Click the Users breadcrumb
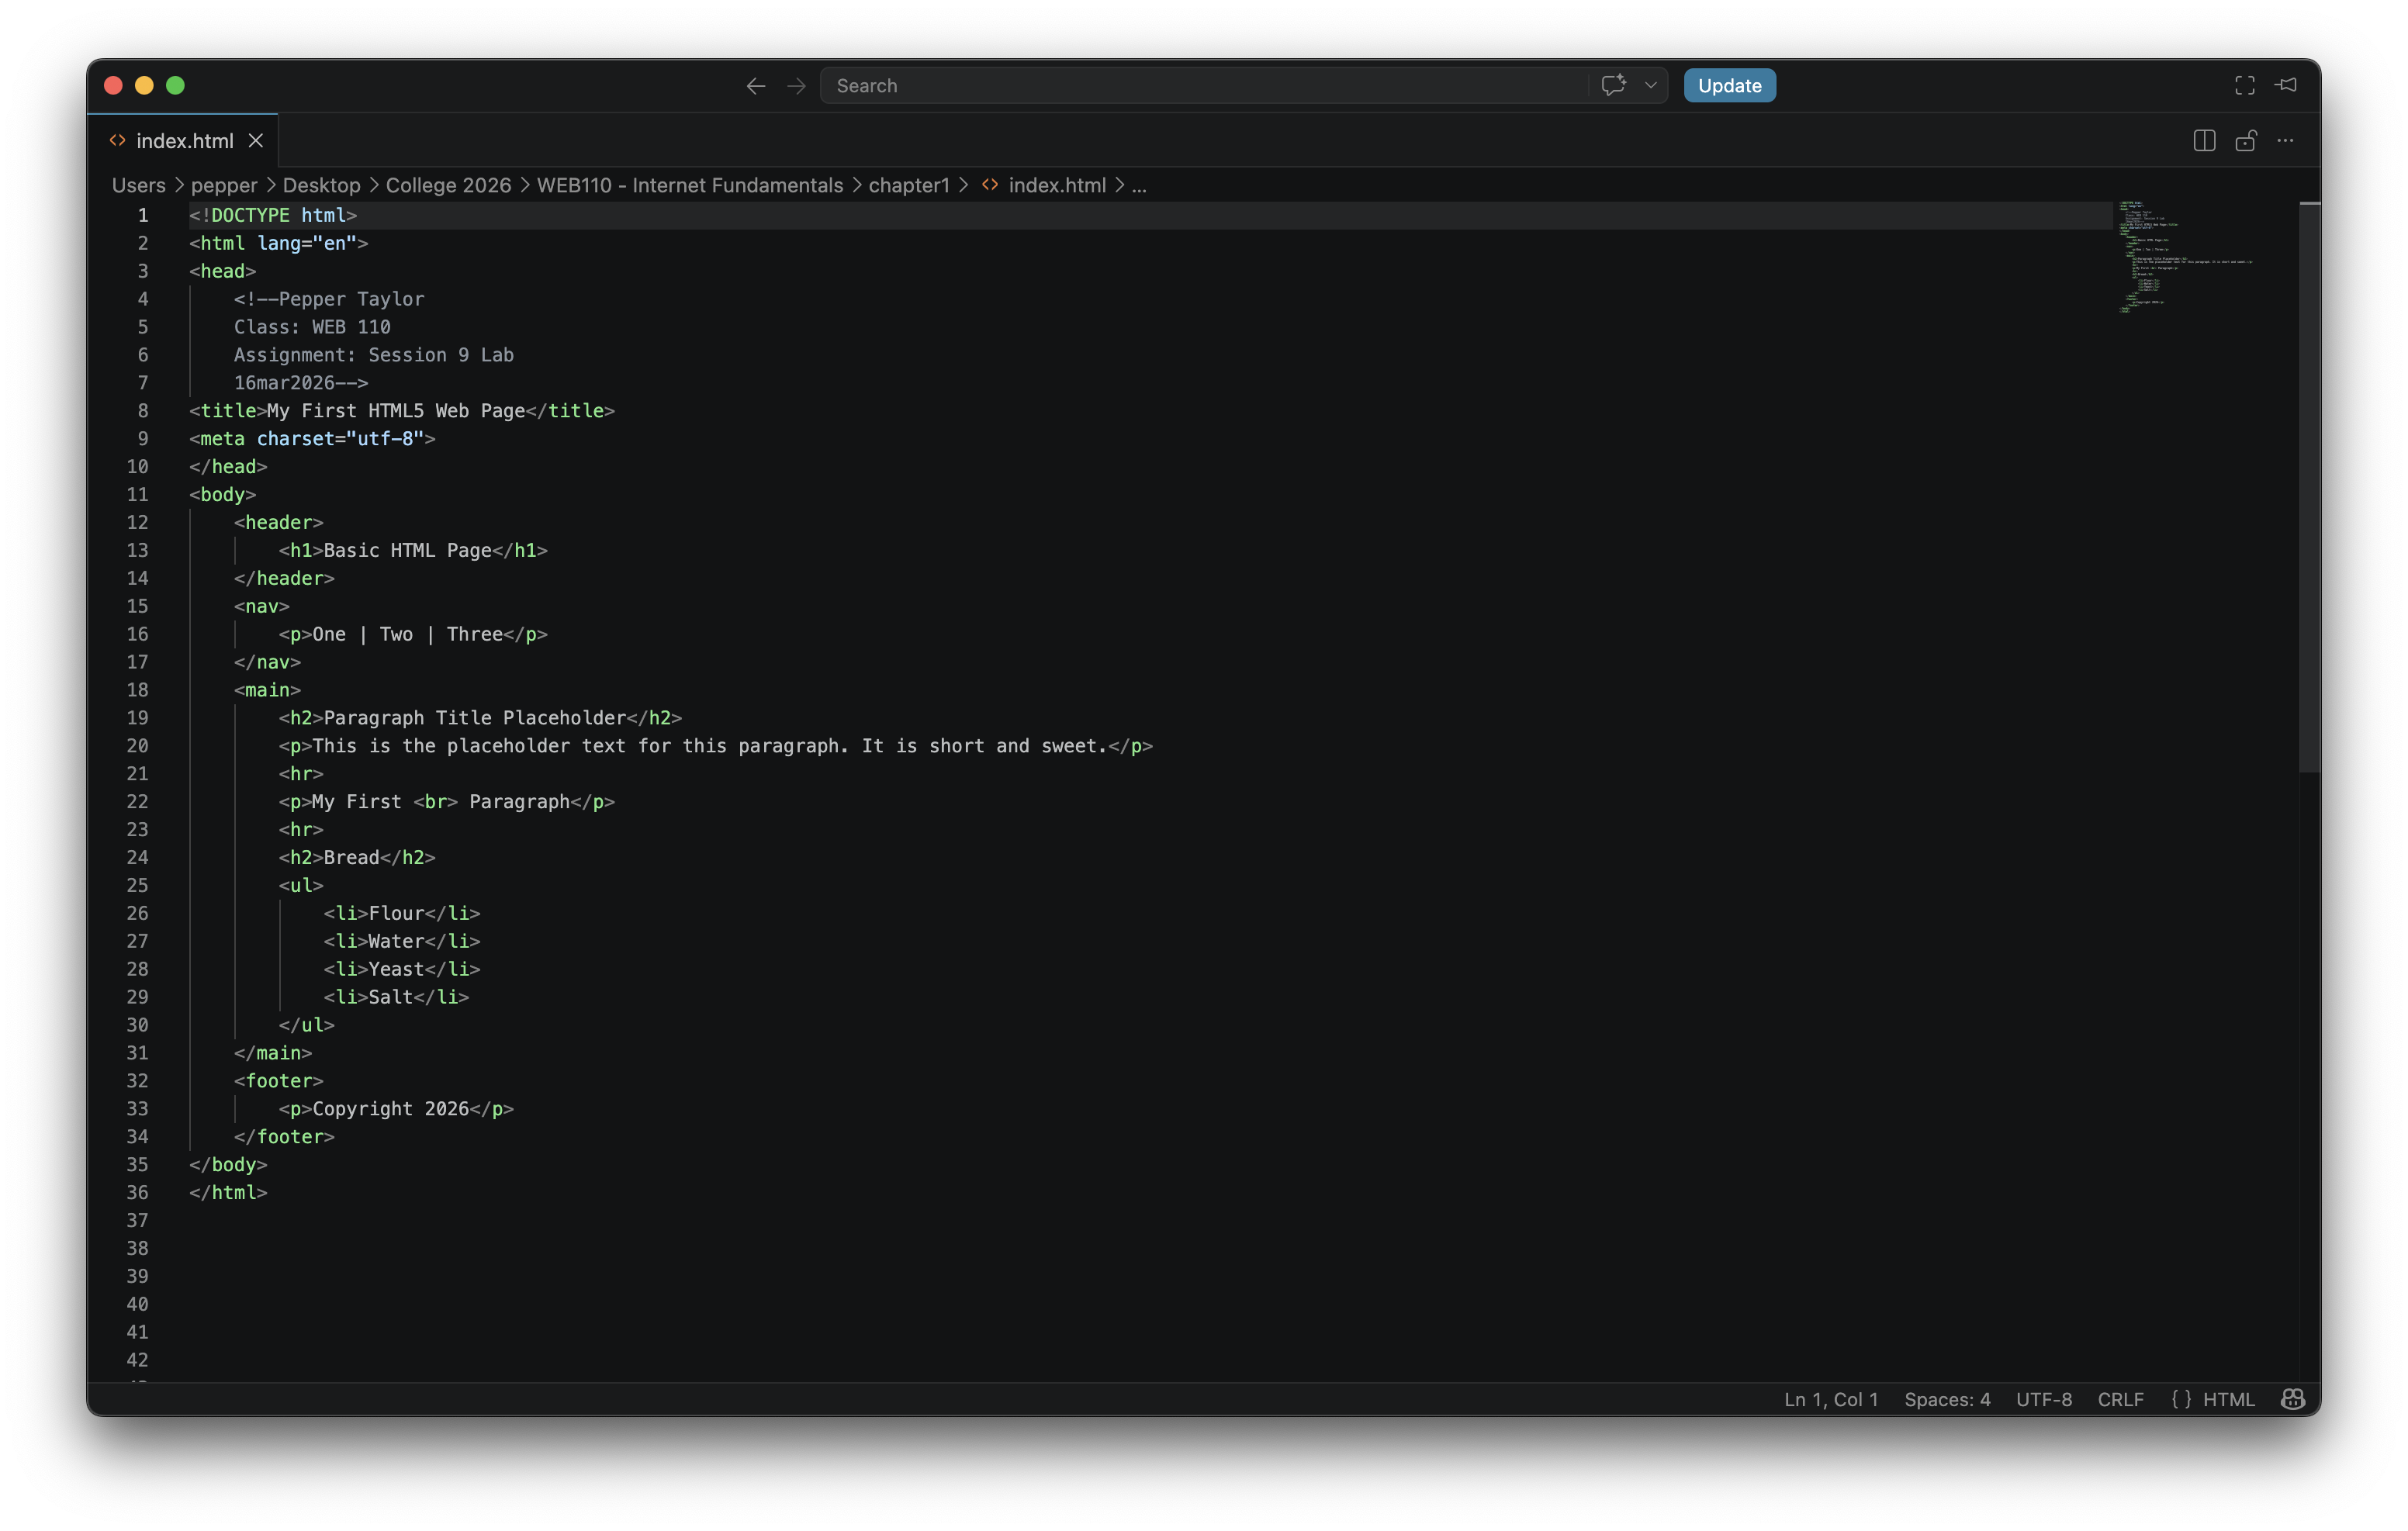 coord(138,185)
